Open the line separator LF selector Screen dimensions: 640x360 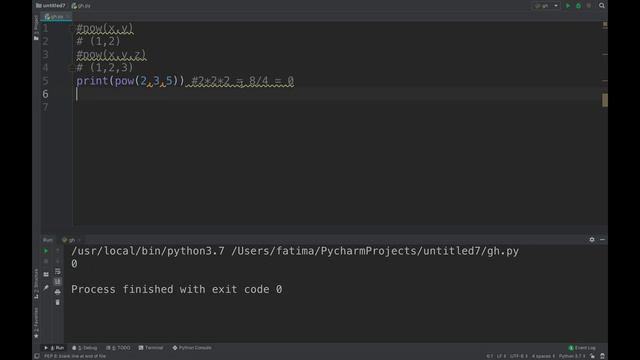click(501, 356)
